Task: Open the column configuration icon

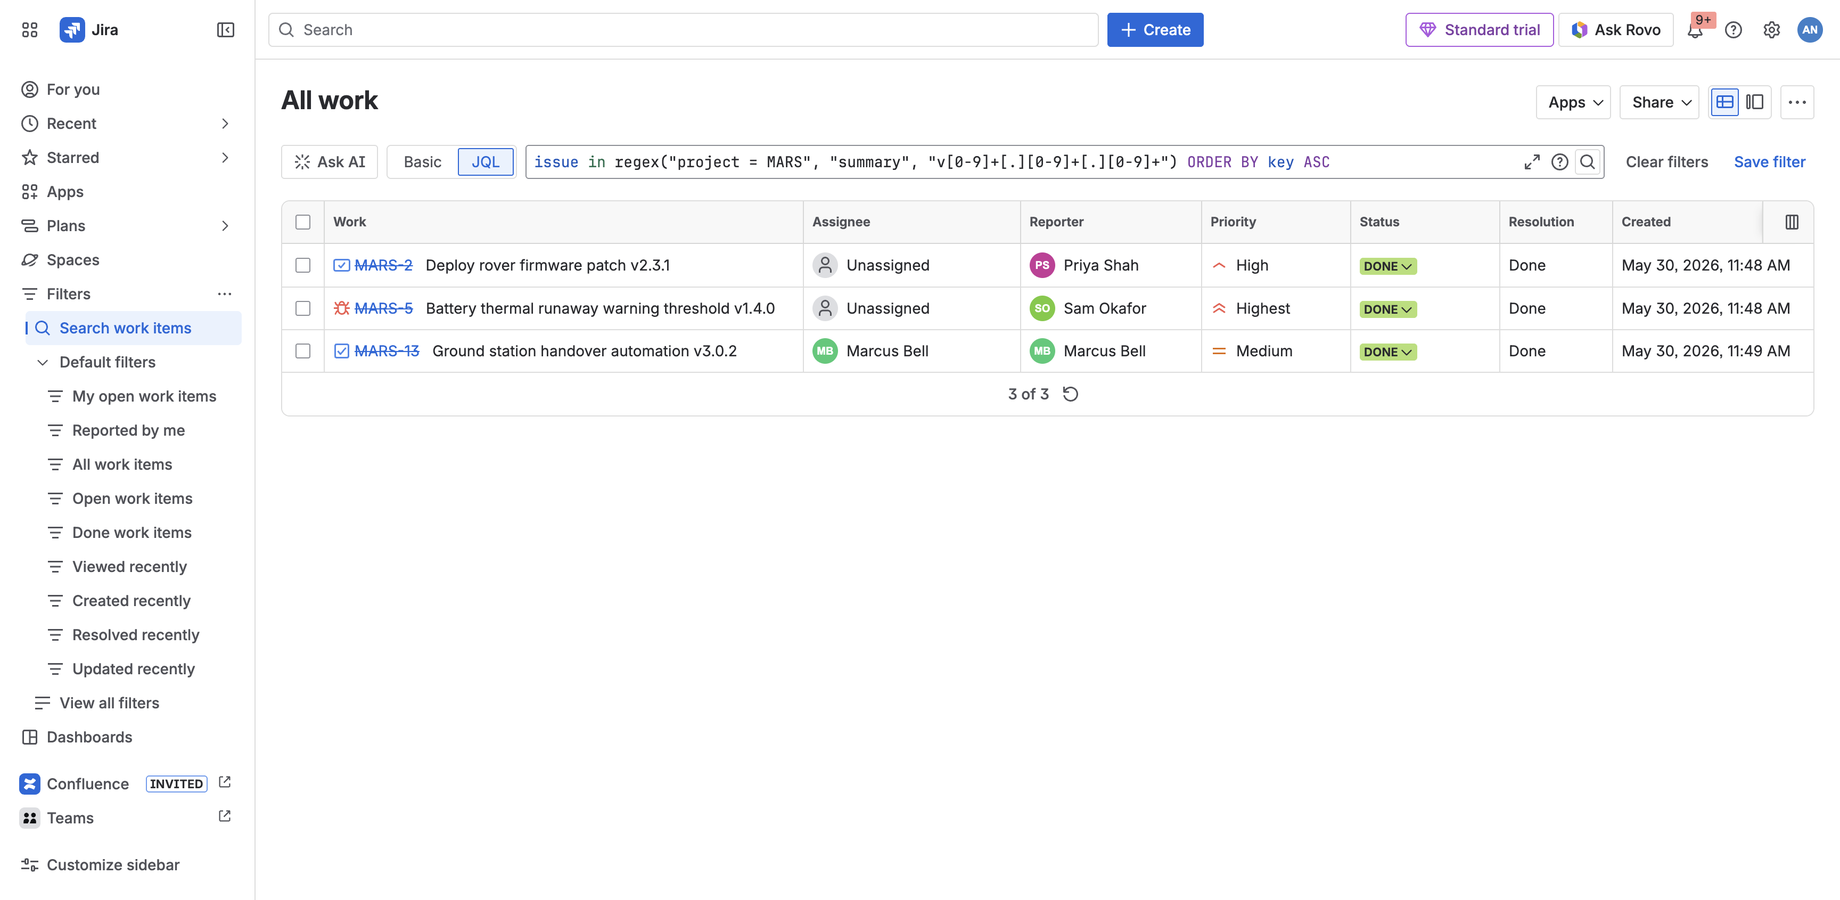Action: [1791, 222]
